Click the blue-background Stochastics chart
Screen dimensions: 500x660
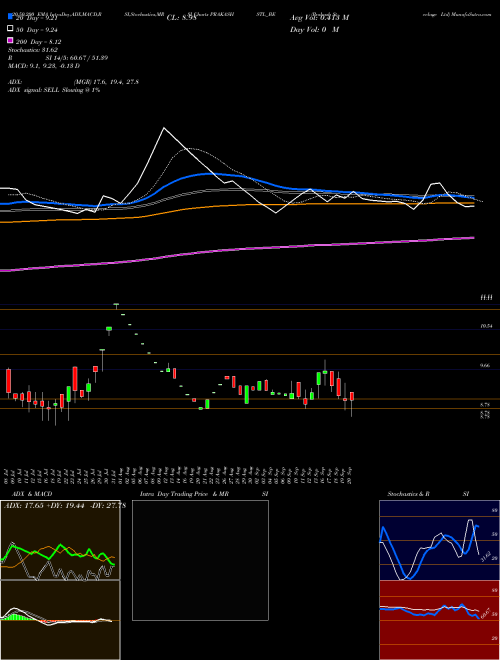coord(439,540)
